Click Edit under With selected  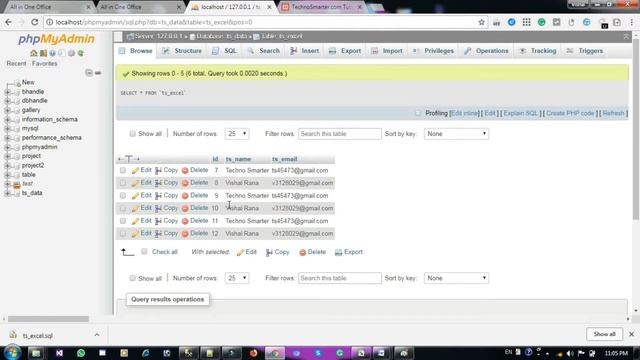tap(247, 252)
